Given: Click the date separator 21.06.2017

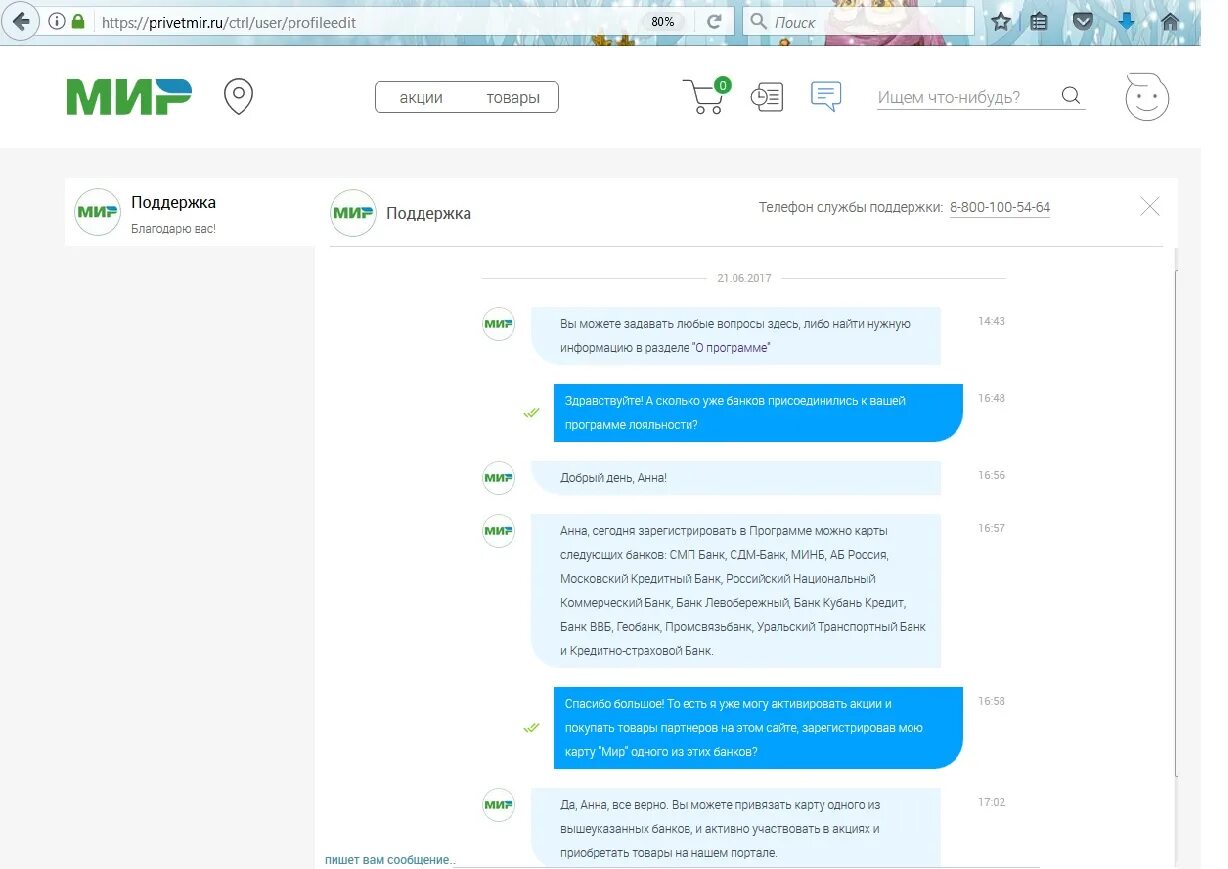Looking at the screenshot, I should pyautogui.click(x=744, y=278).
